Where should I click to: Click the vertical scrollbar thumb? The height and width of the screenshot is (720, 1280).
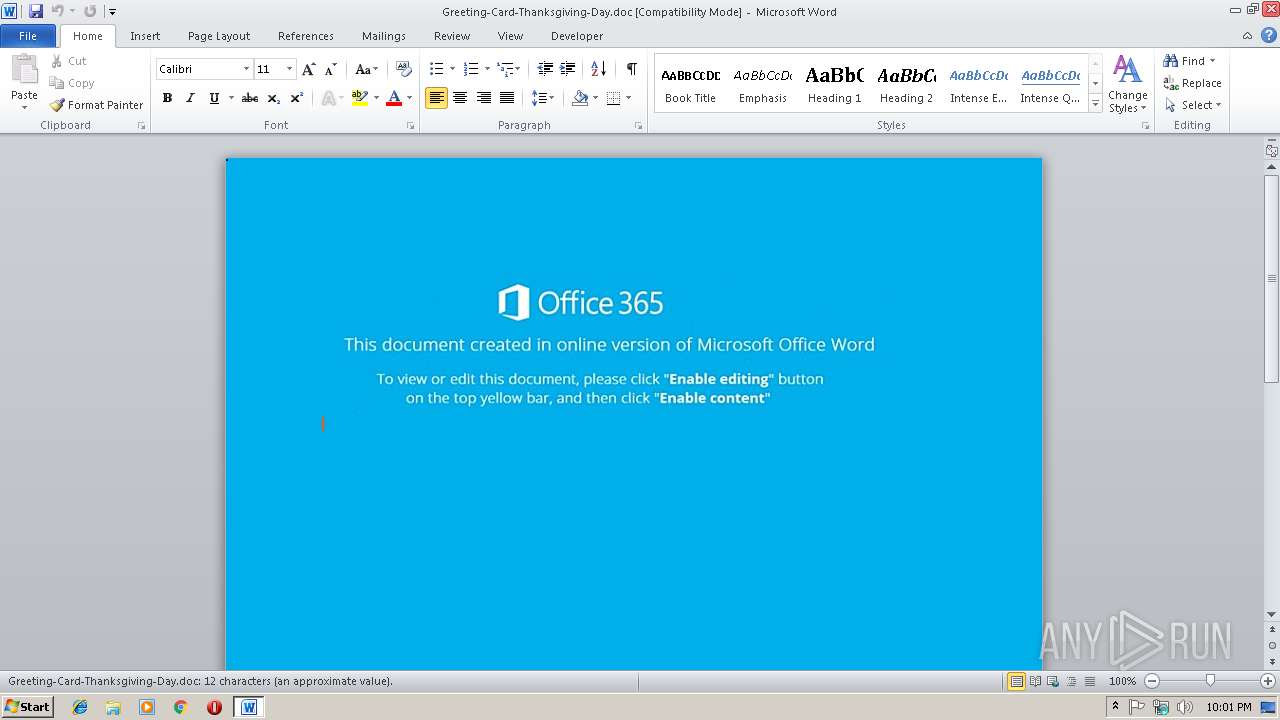(1271, 278)
